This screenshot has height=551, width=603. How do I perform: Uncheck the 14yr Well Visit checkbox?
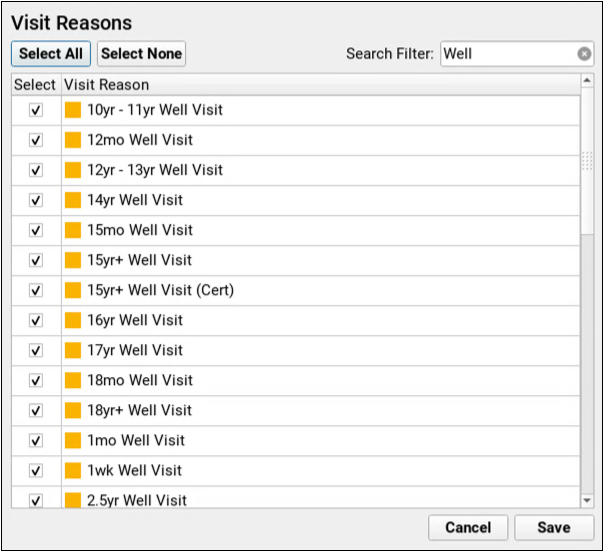36,200
